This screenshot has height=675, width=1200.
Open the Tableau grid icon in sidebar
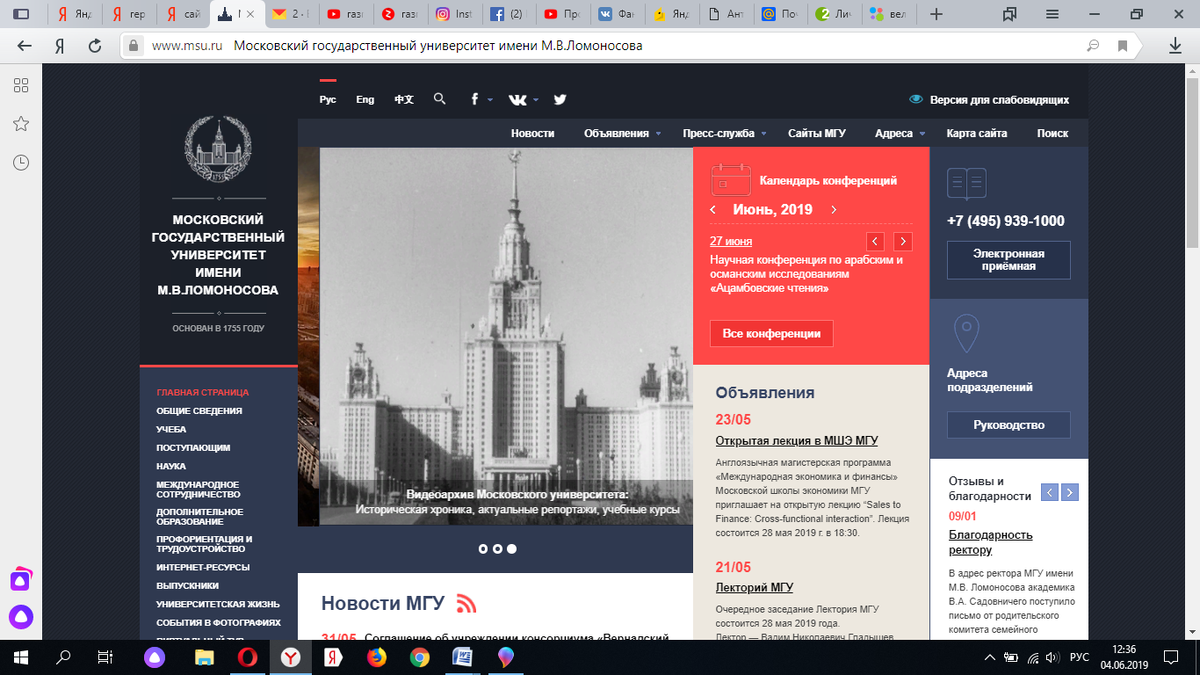pos(21,86)
